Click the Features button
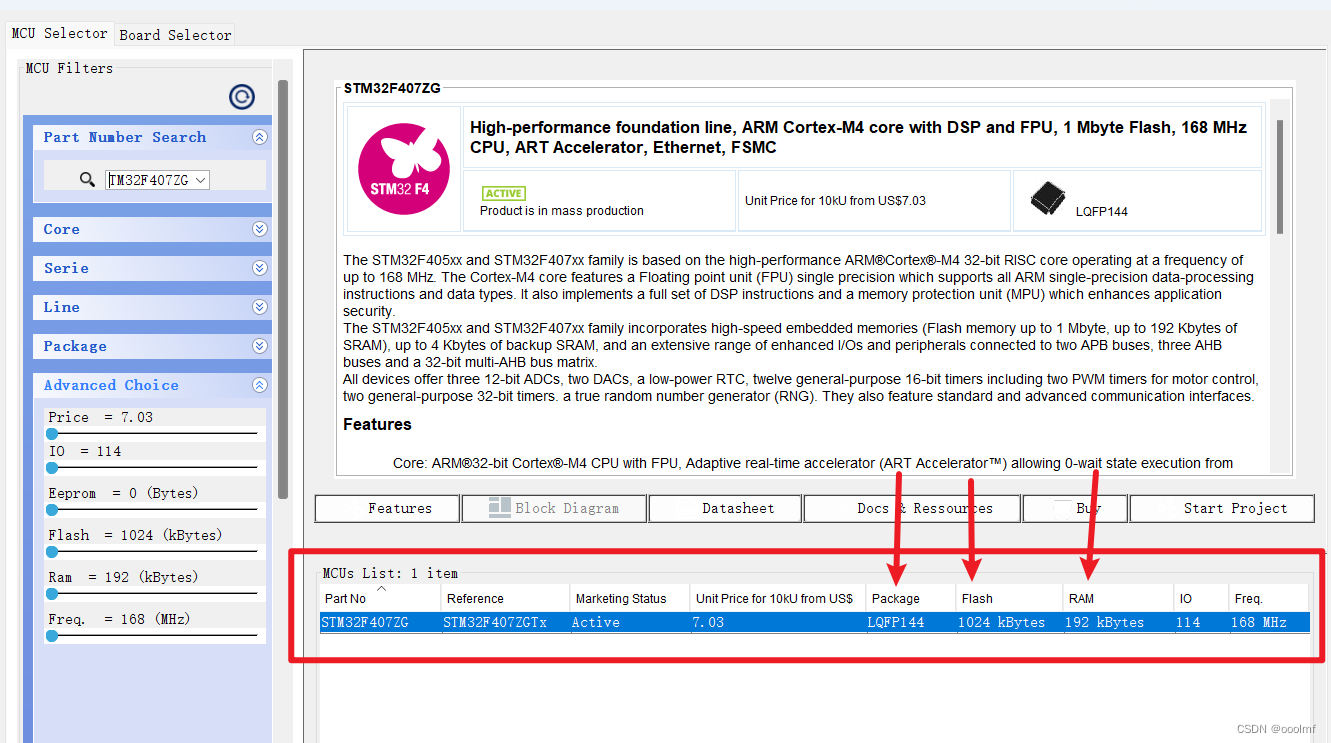This screenshot has width=1331, height=743. coord(387,508)
